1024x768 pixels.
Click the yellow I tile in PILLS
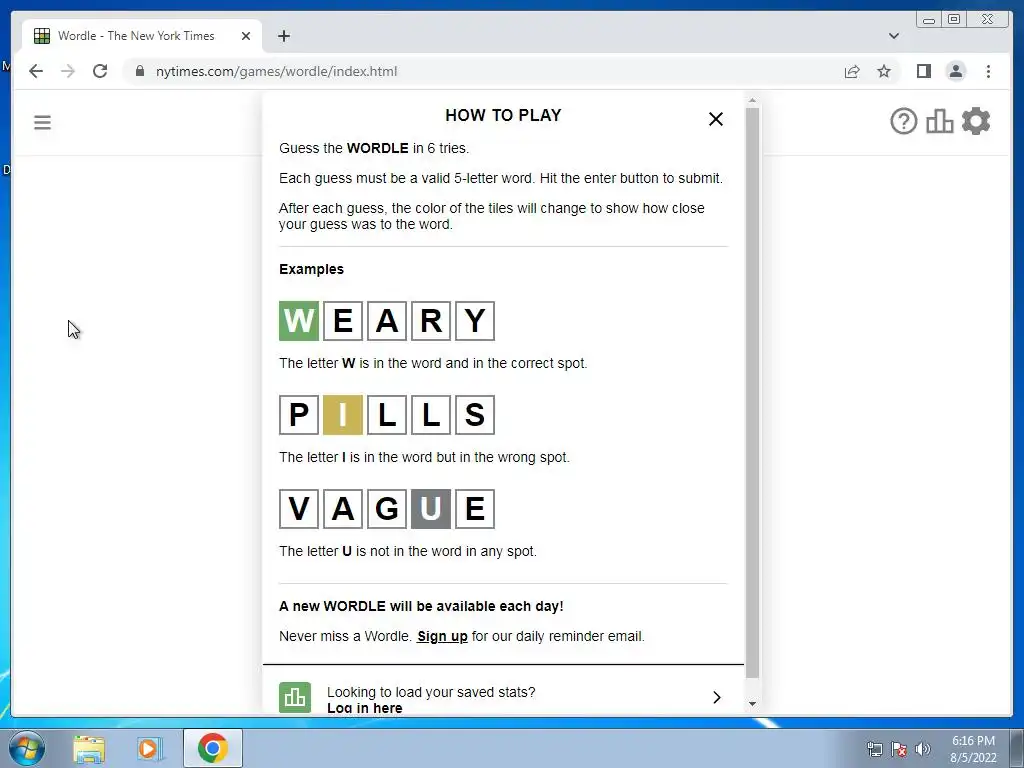[x=343, y=415]
